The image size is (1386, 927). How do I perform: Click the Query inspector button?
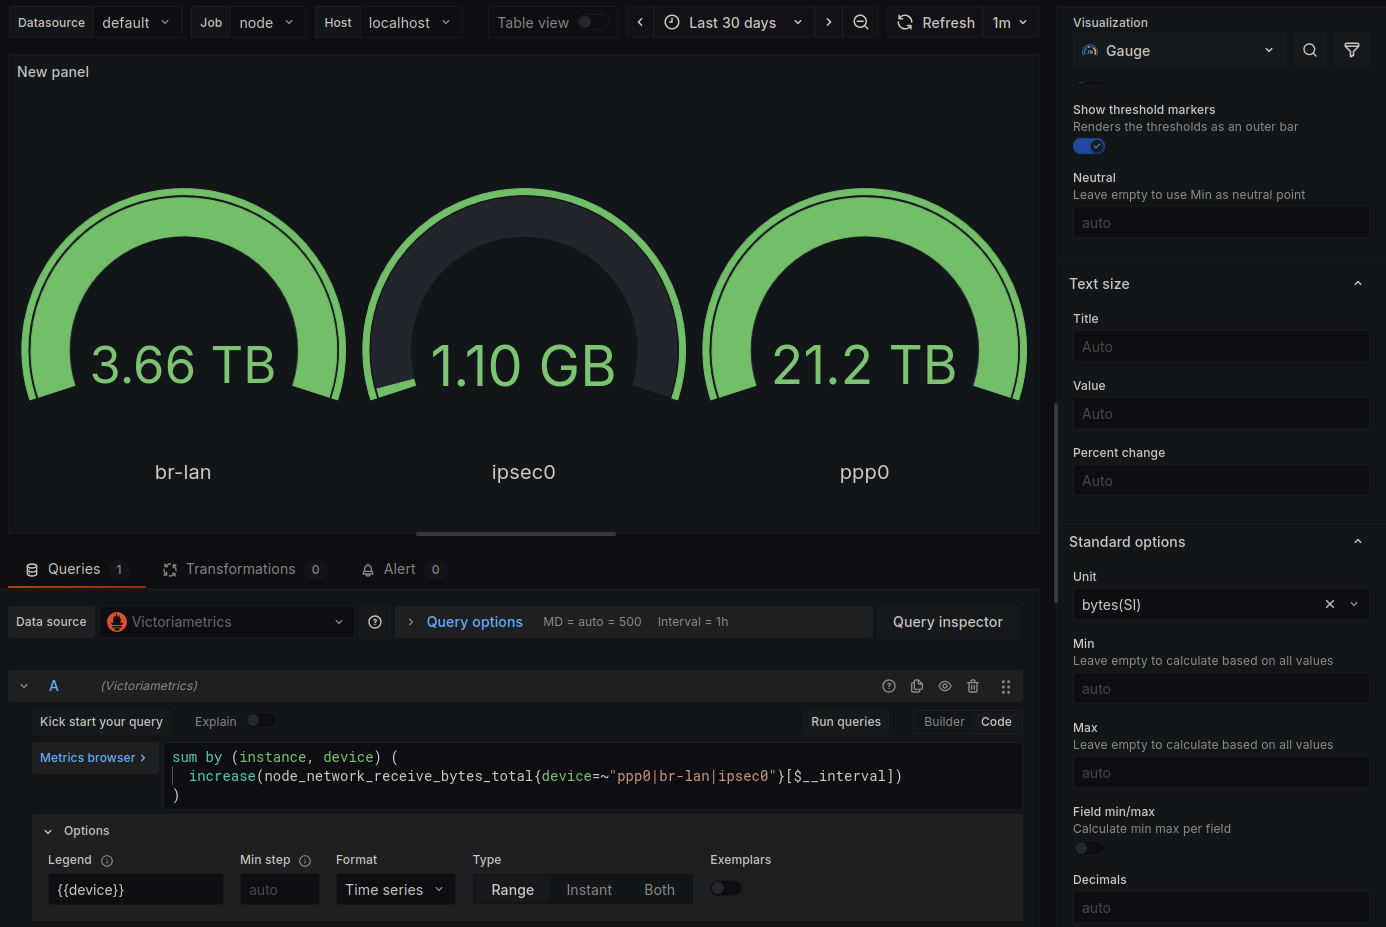(947, 622)
